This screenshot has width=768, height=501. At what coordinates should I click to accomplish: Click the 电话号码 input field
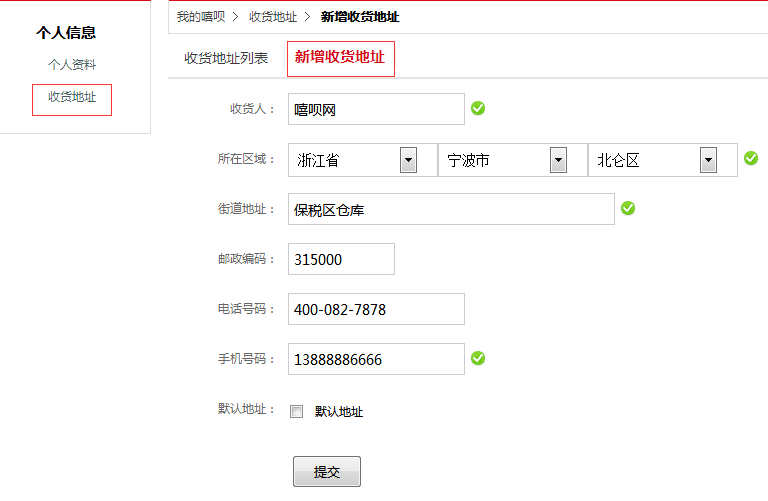click(376, 309)
